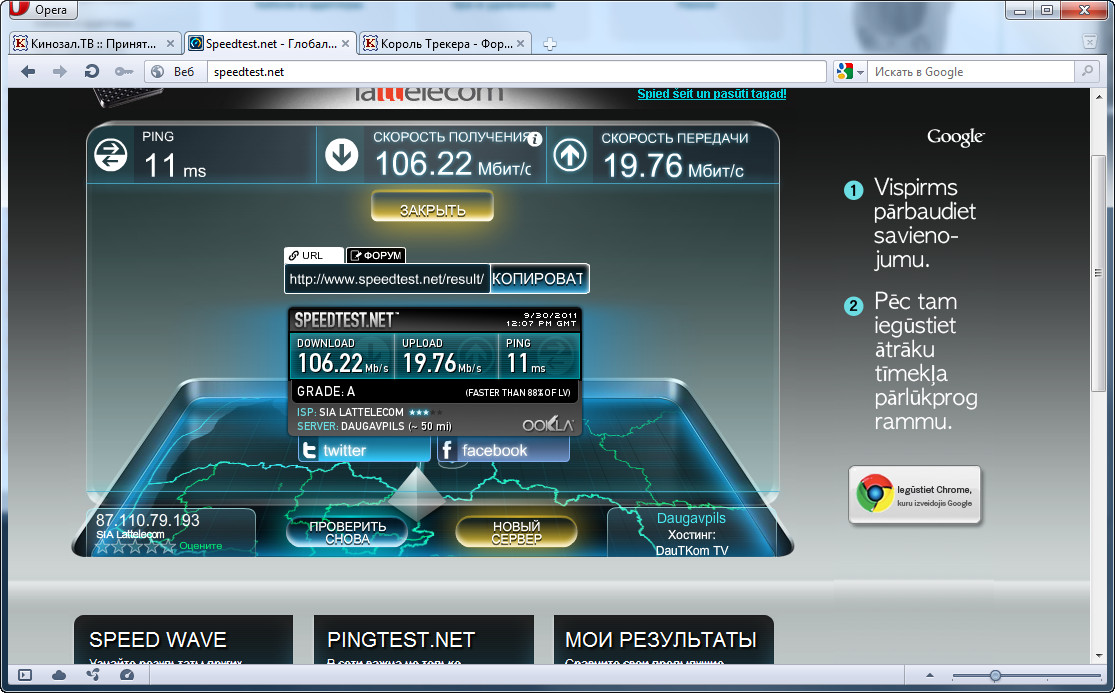1115x693 pixels.
Task: Click the Daugavpils server name
Action: 691,518
